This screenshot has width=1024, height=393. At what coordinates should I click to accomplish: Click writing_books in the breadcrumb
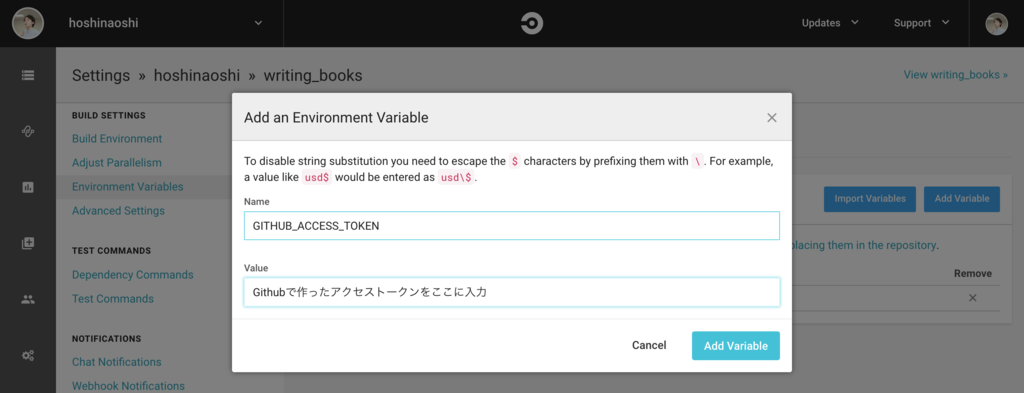313,76
